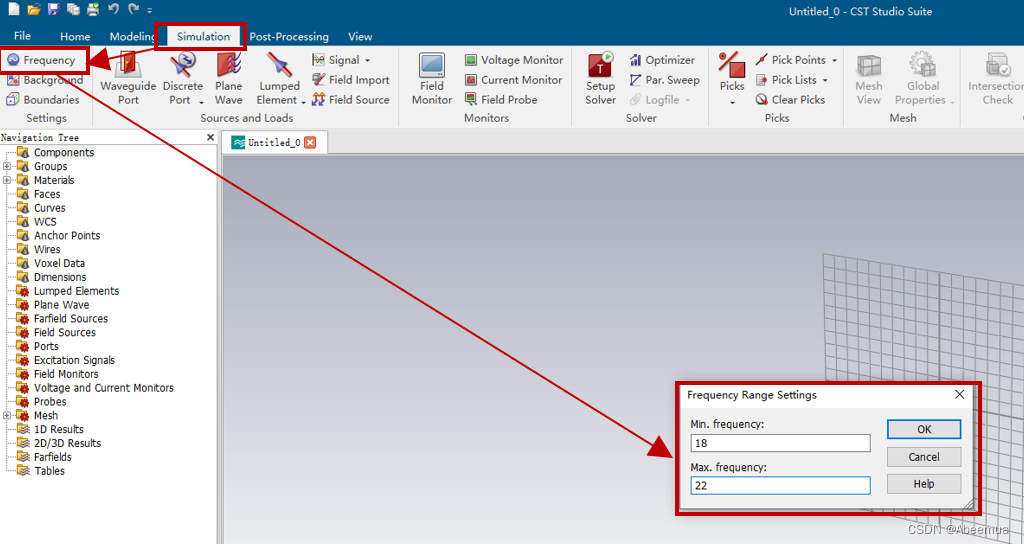The height and width of the screenshot is (544, 1024).
Task: Add a Lumped Element
Action: tap(280, 79)
